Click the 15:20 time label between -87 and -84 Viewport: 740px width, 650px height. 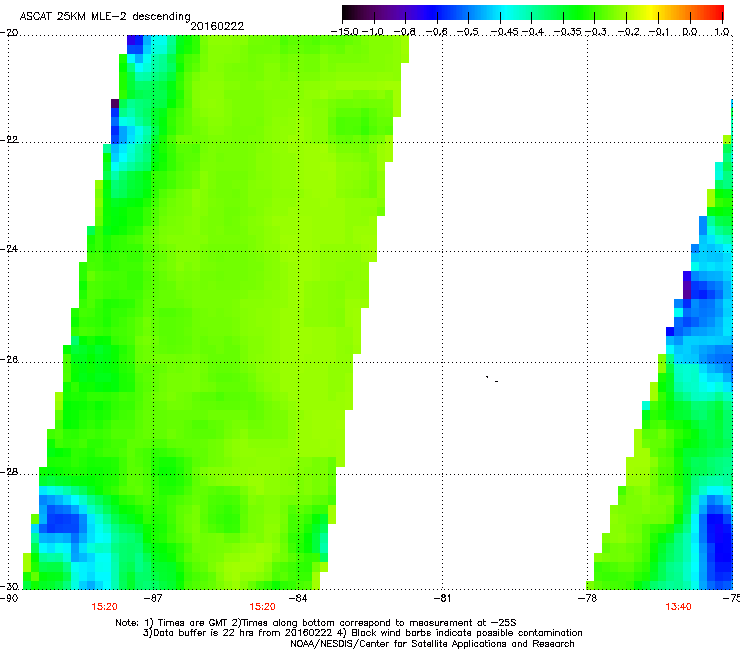click(262, 607)
